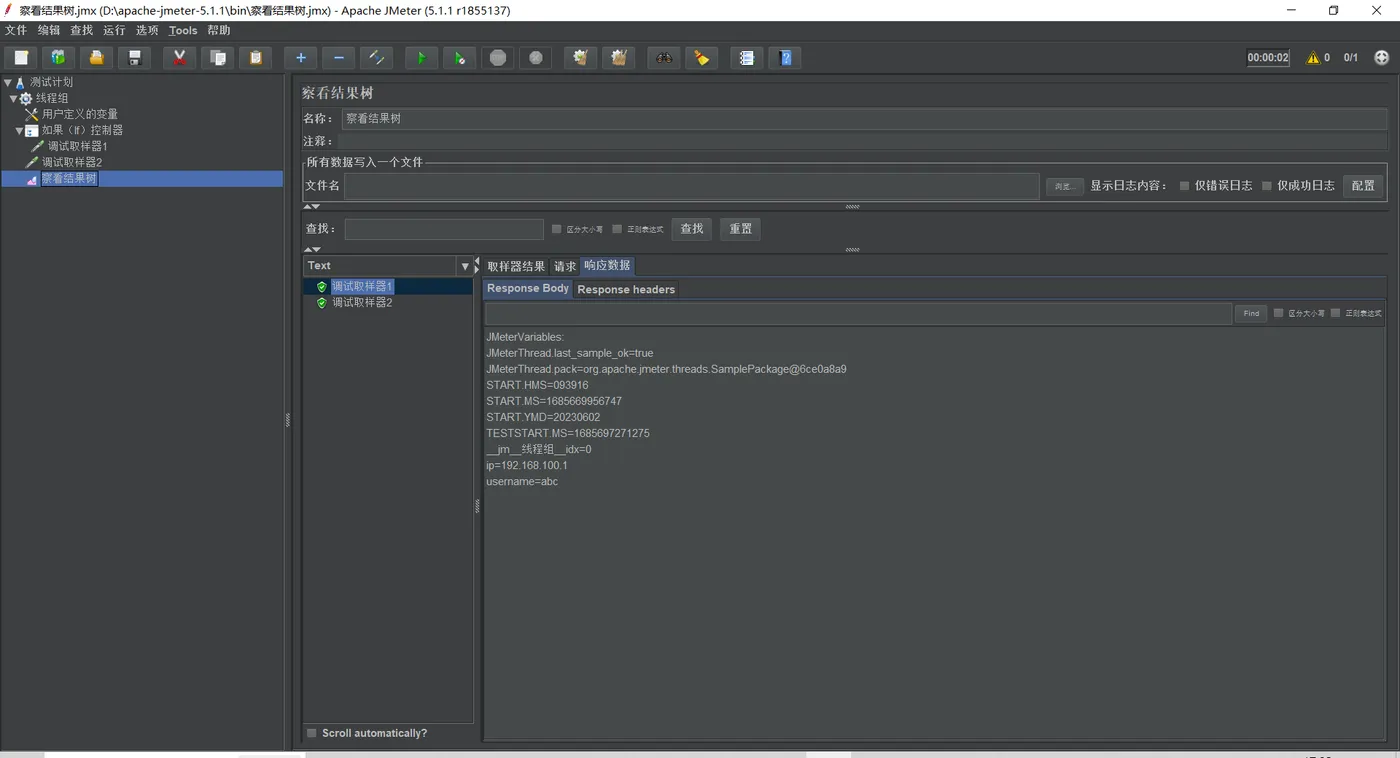Collapse the 如果 (If) 控制器 node

pos(19,131)
